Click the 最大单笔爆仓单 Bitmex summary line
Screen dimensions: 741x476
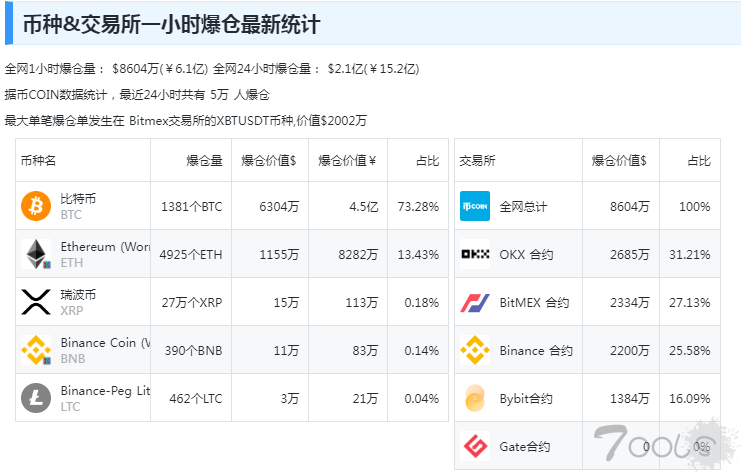pyautogui.click(x=186, y=121)
